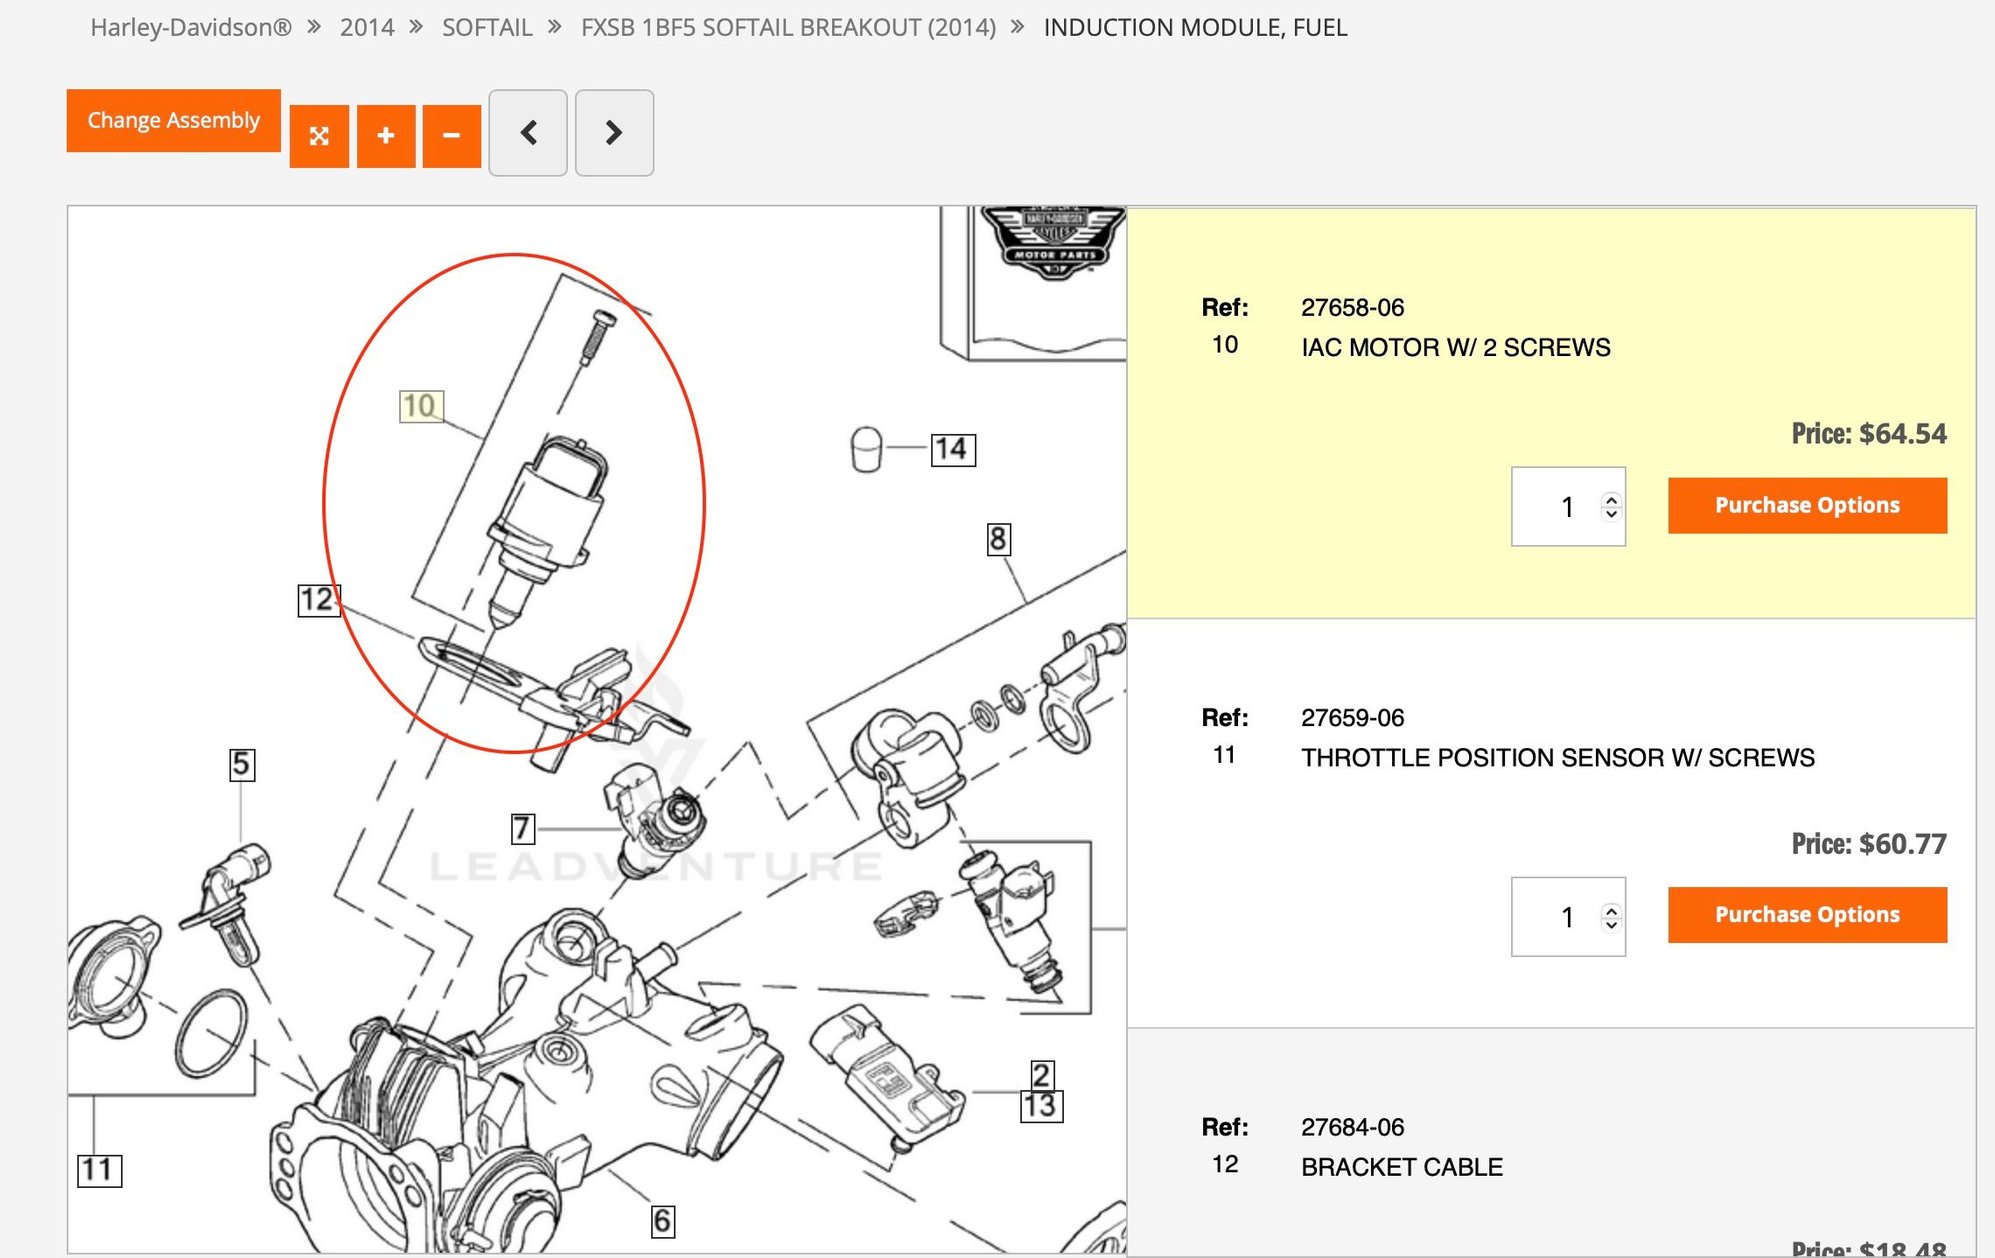Select reference number 10 on diagram
1995x1258 pixels.
(420, 406)
